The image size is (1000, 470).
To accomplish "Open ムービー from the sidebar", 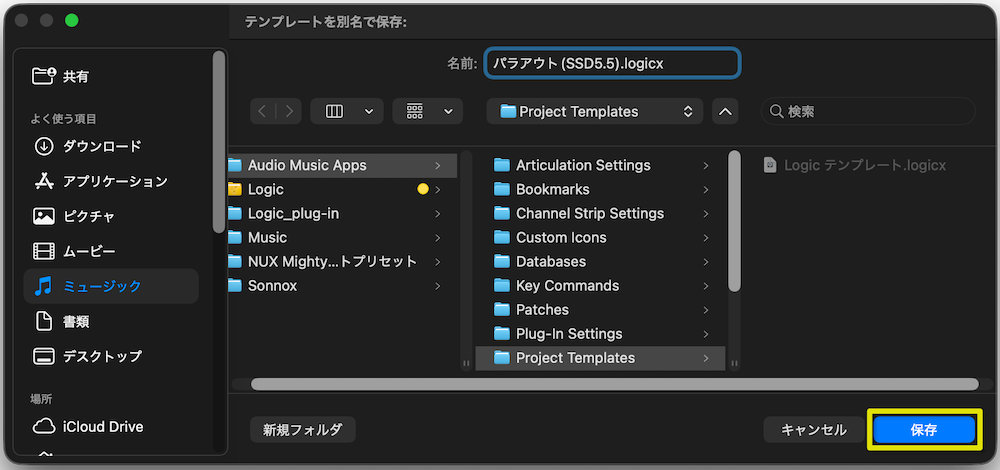I will tap(88, 251).
